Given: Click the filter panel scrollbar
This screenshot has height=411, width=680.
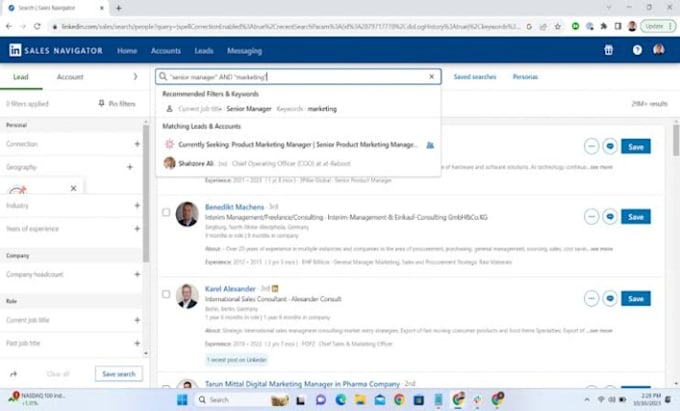Looking at the screenshot, I should point(146,193).
